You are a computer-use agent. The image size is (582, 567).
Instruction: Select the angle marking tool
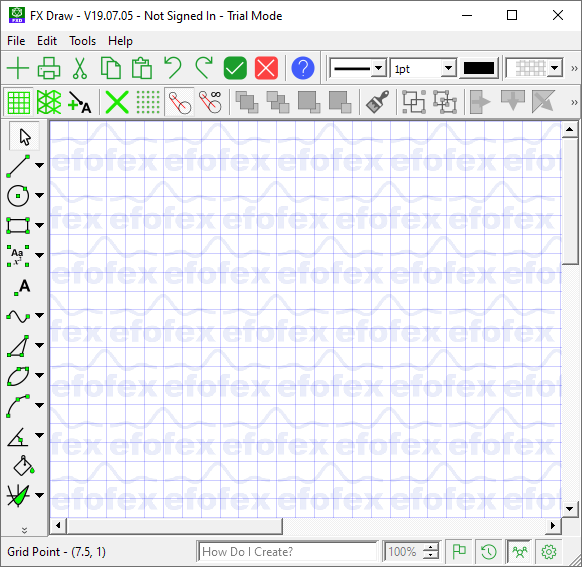point(17,436)
